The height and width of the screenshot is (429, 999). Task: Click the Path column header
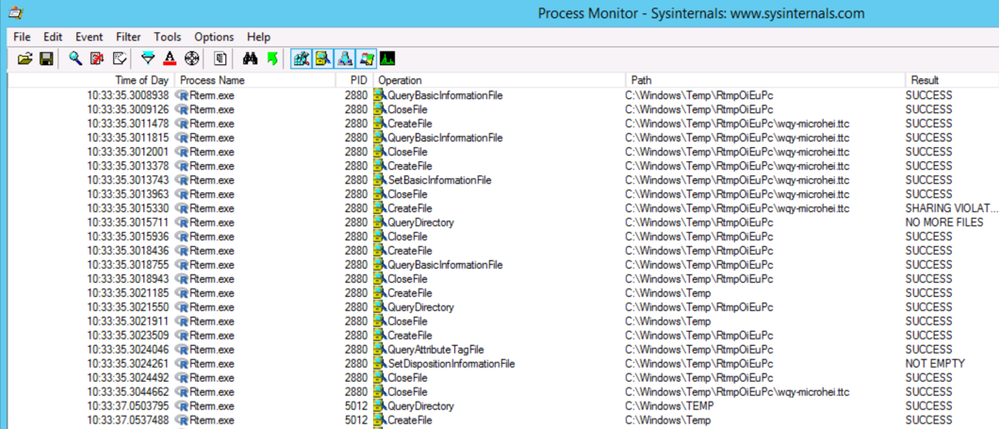pyautogui.click(x=765, y=80)
